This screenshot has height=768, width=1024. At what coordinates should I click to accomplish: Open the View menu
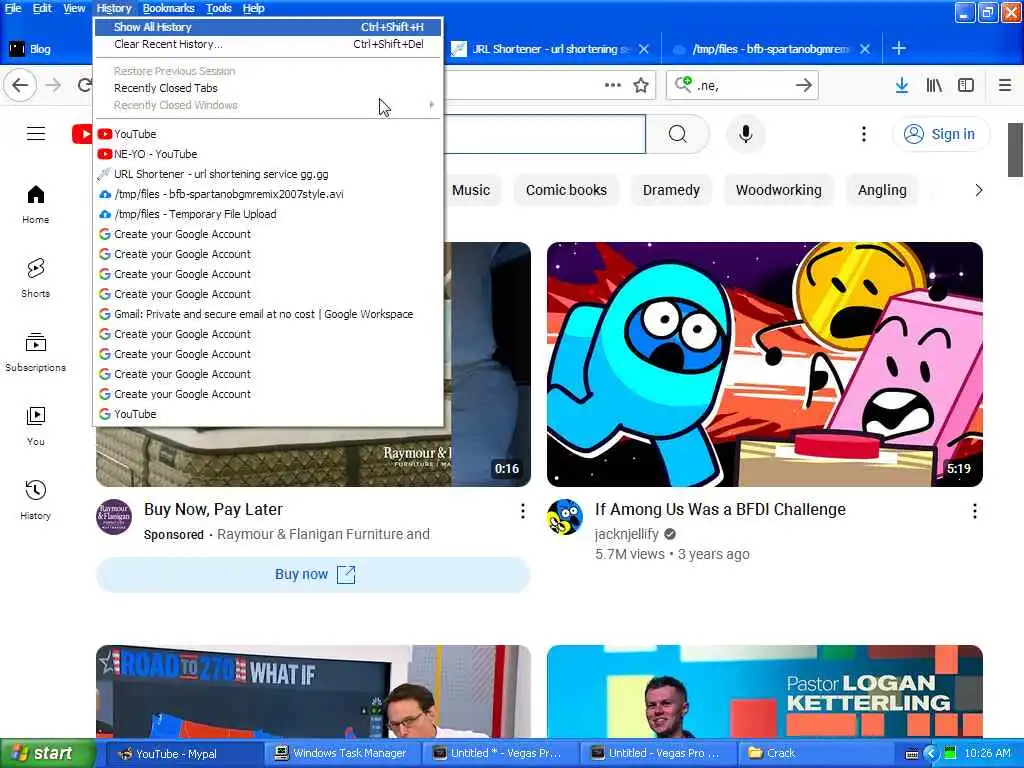(74, 8)
